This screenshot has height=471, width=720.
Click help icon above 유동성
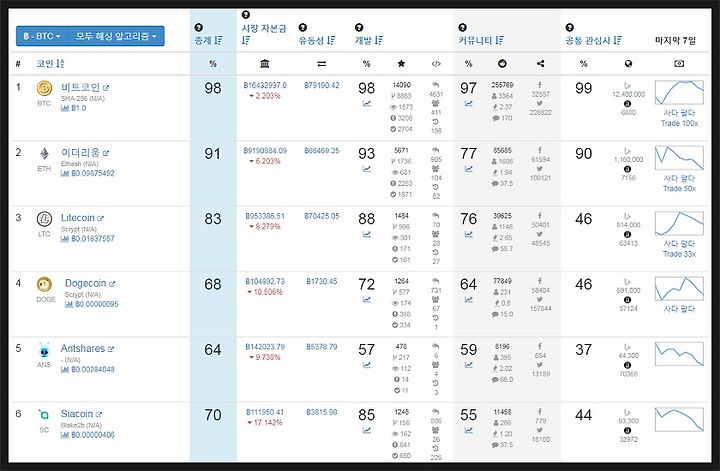[x=303, y=28]
